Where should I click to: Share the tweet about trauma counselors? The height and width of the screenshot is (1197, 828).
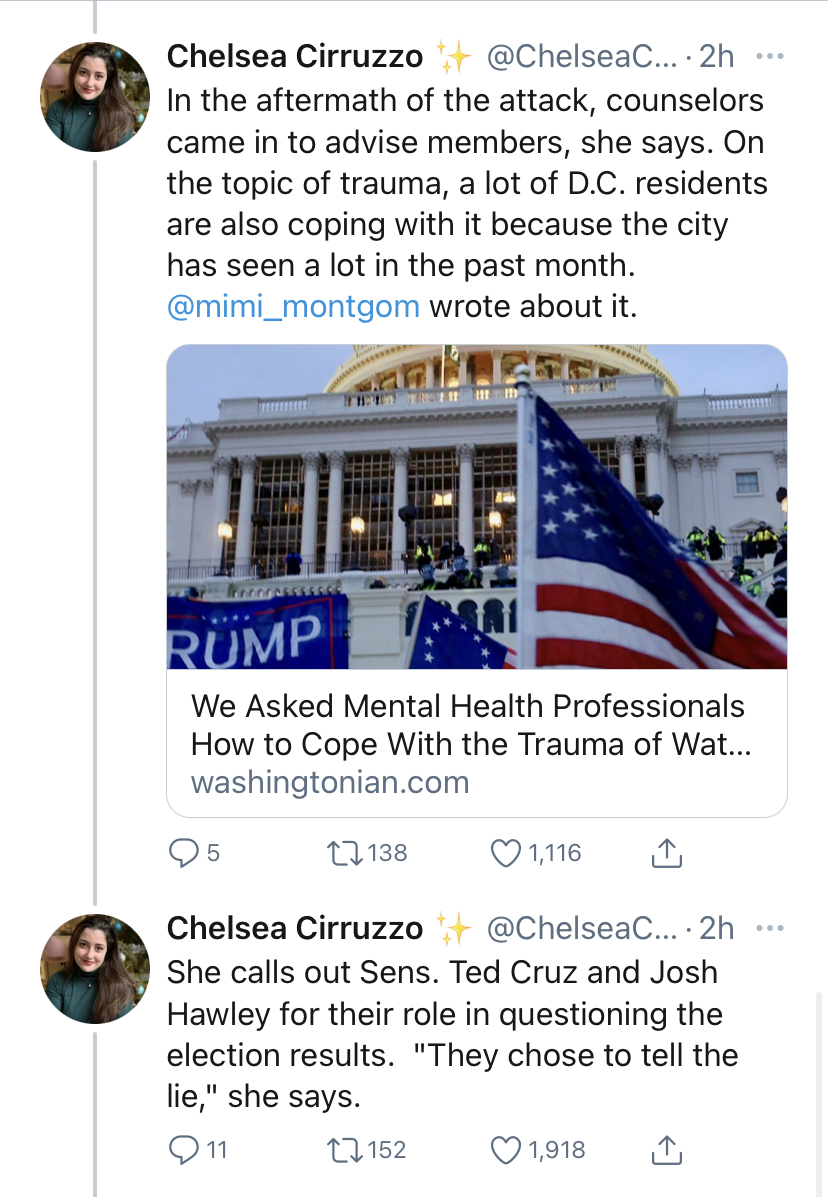point(666,853)
